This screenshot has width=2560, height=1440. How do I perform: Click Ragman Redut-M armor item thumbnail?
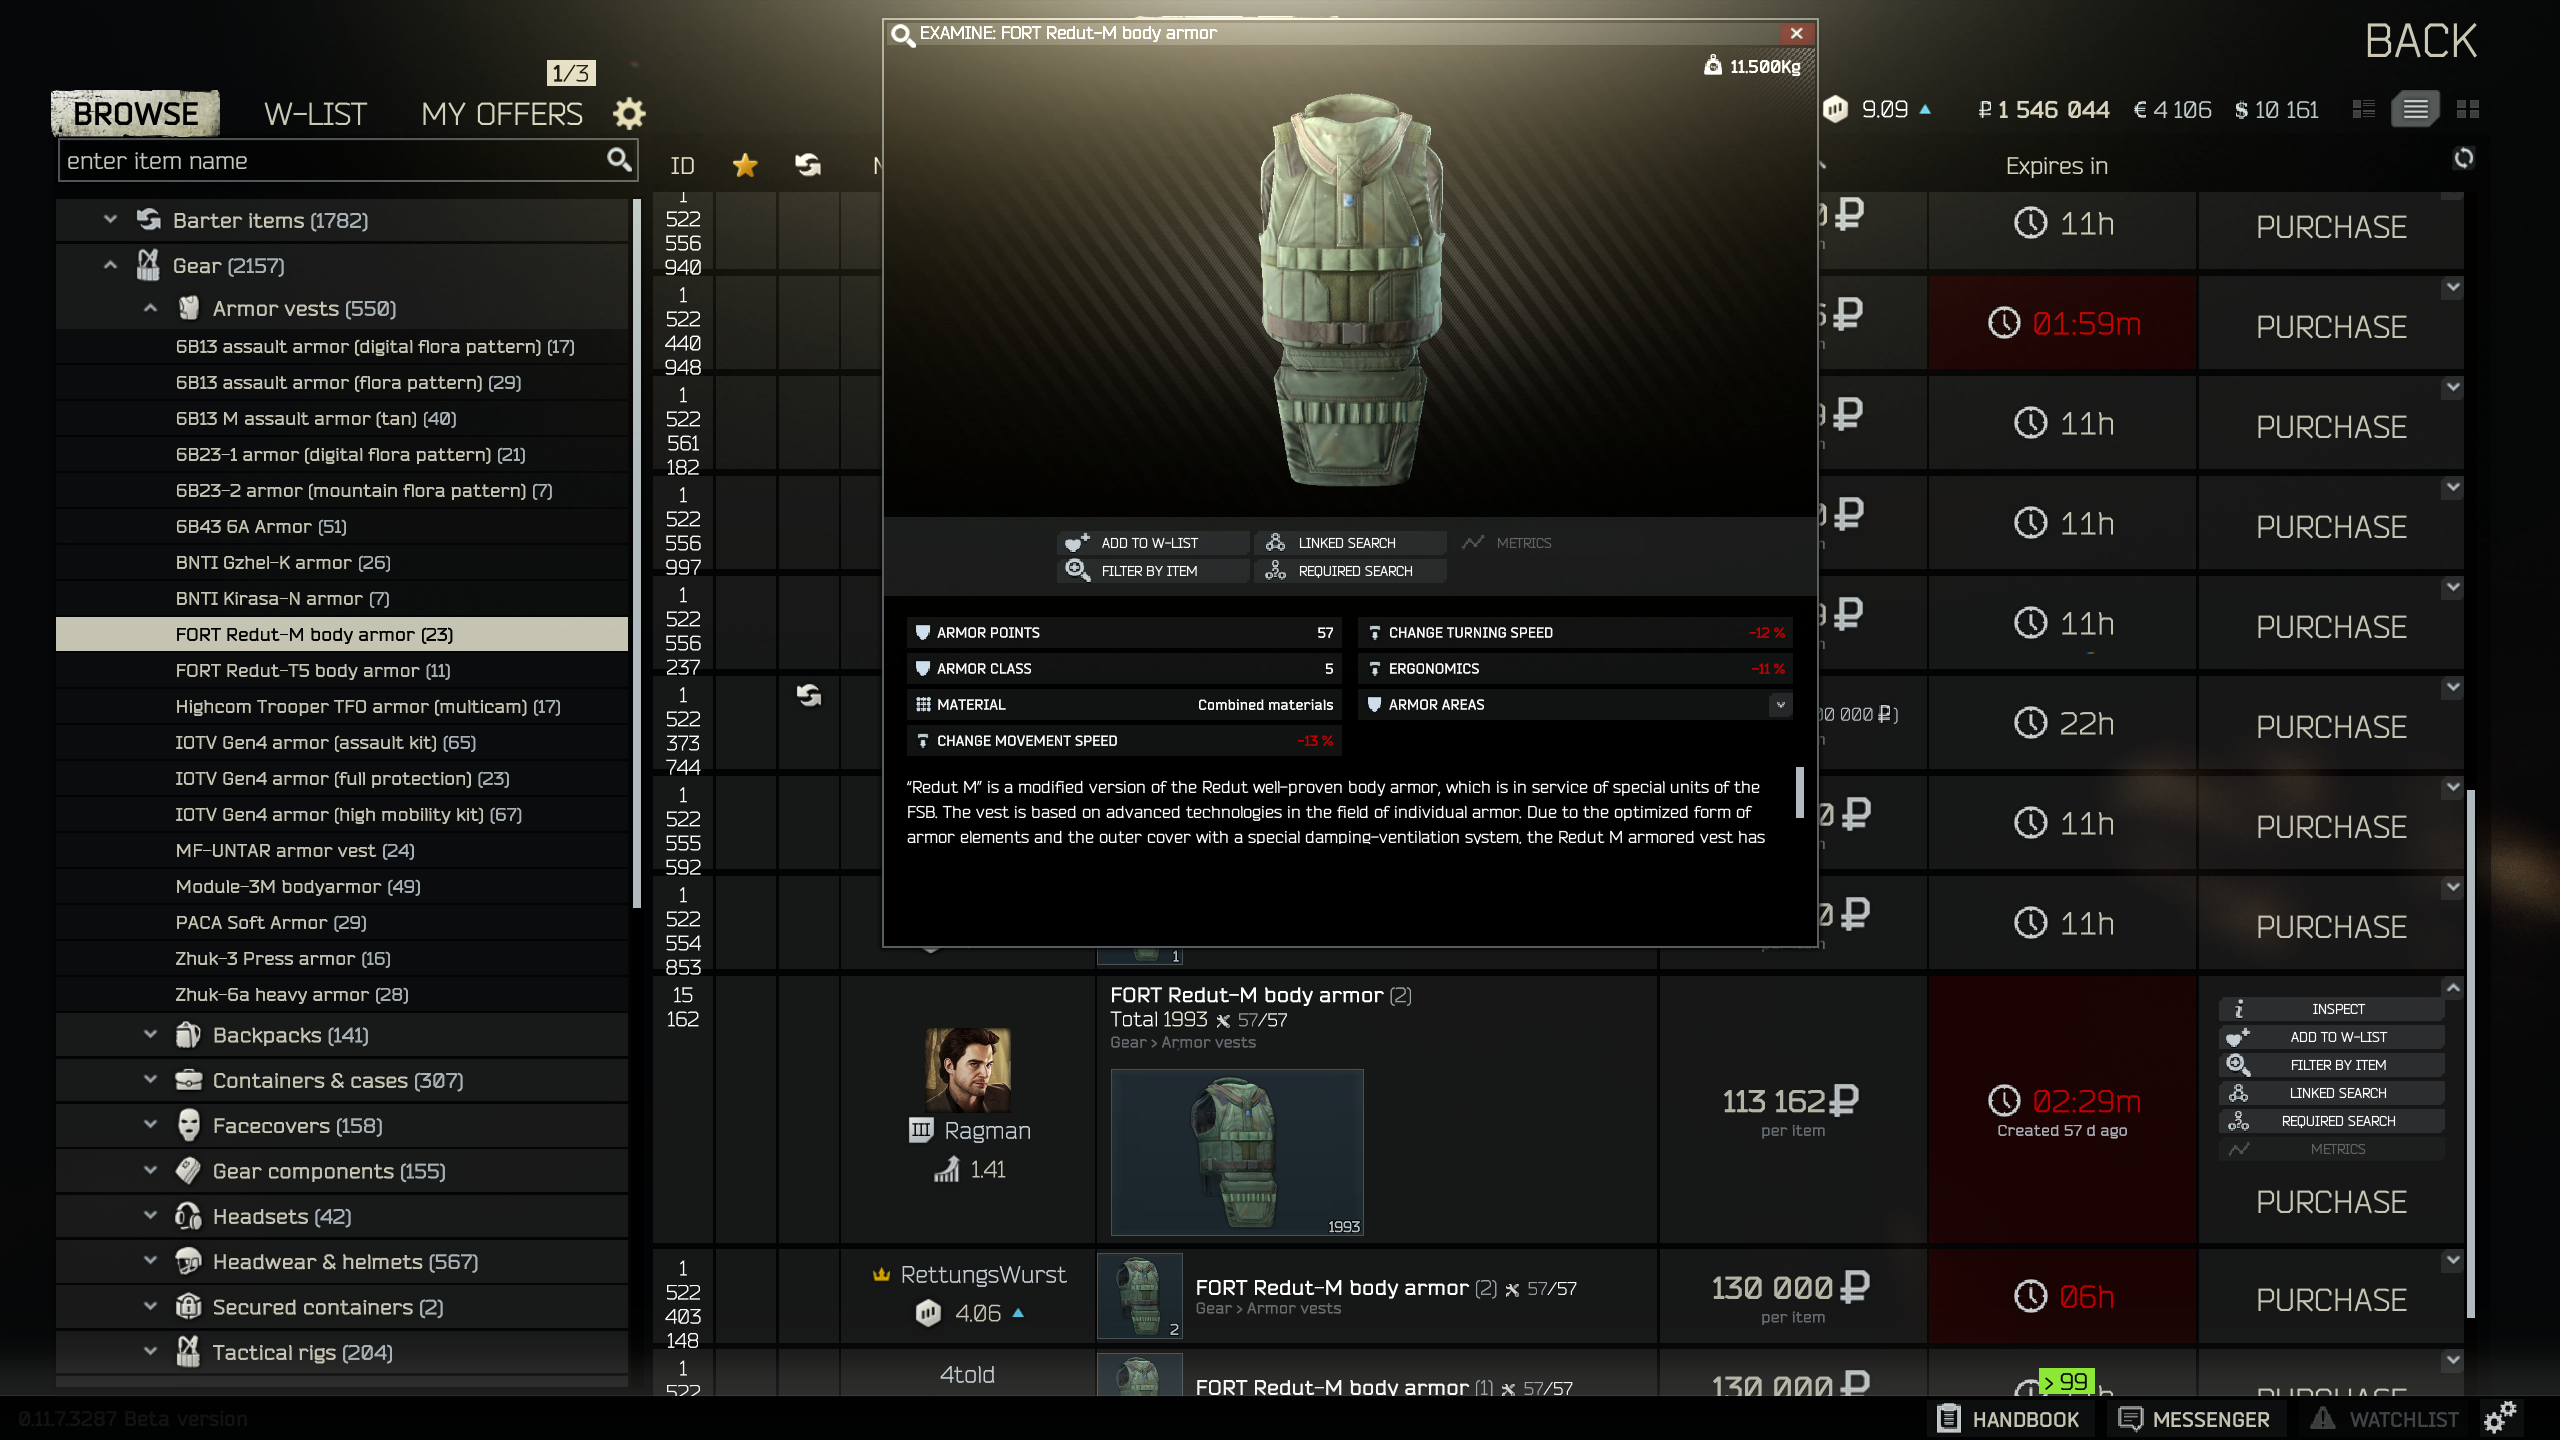click(1237, 1152)
